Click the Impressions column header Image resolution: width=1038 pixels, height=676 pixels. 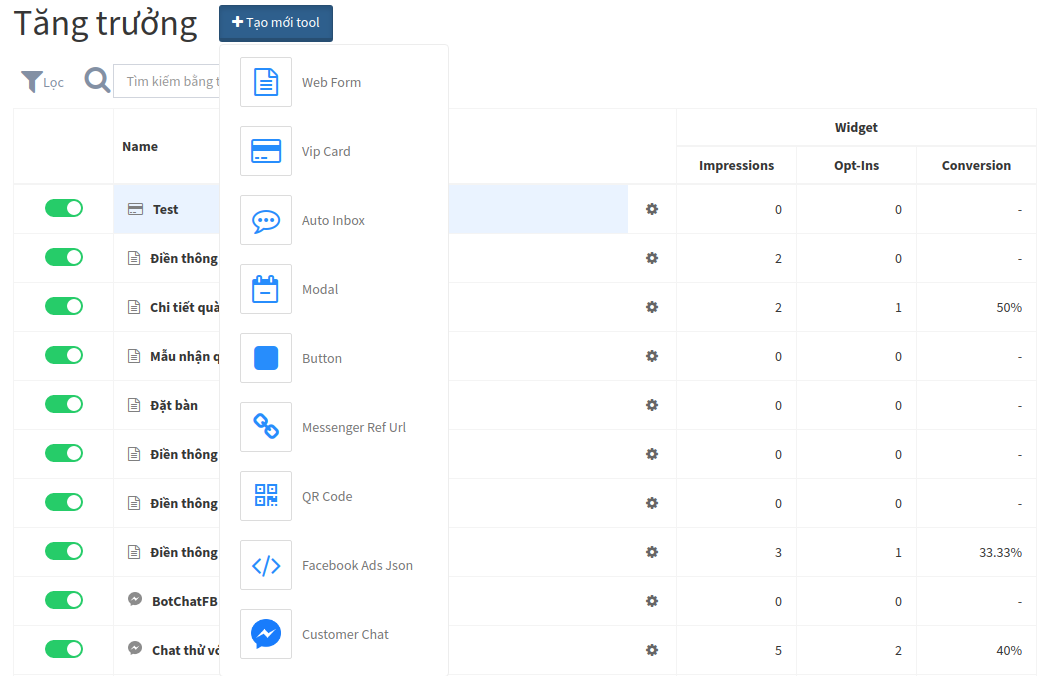(x=736, y=165)
